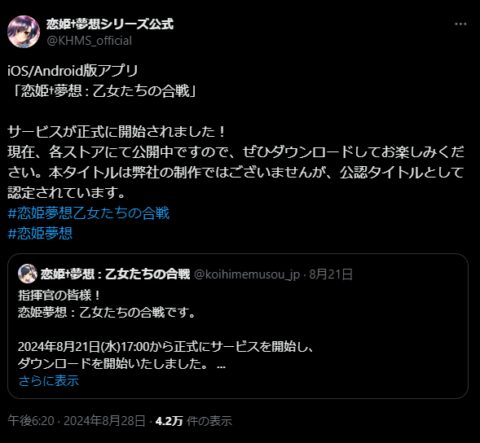The width and height of the screenshot is (480, 443).
Task: Click the 恋姫†夢想シリーズ公式 profile avatar
Action: pyautogui.click(x=24, y=32)
